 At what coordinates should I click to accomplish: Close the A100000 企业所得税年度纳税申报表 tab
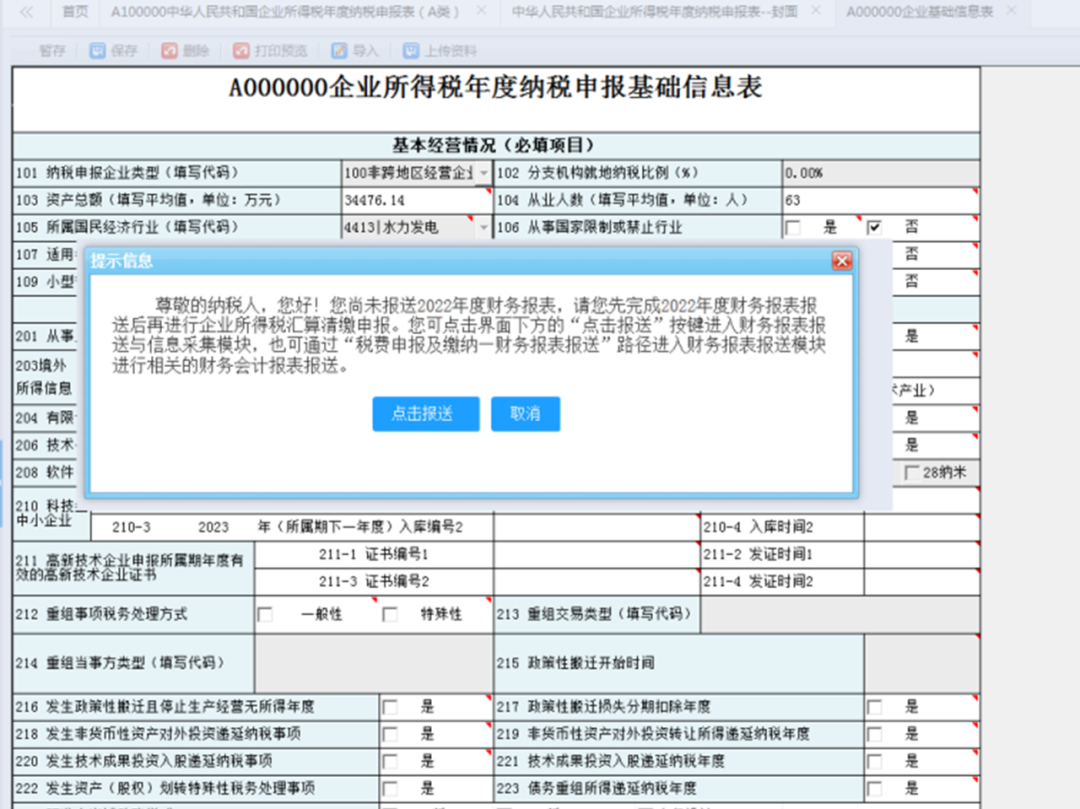[x=481, y=11]
